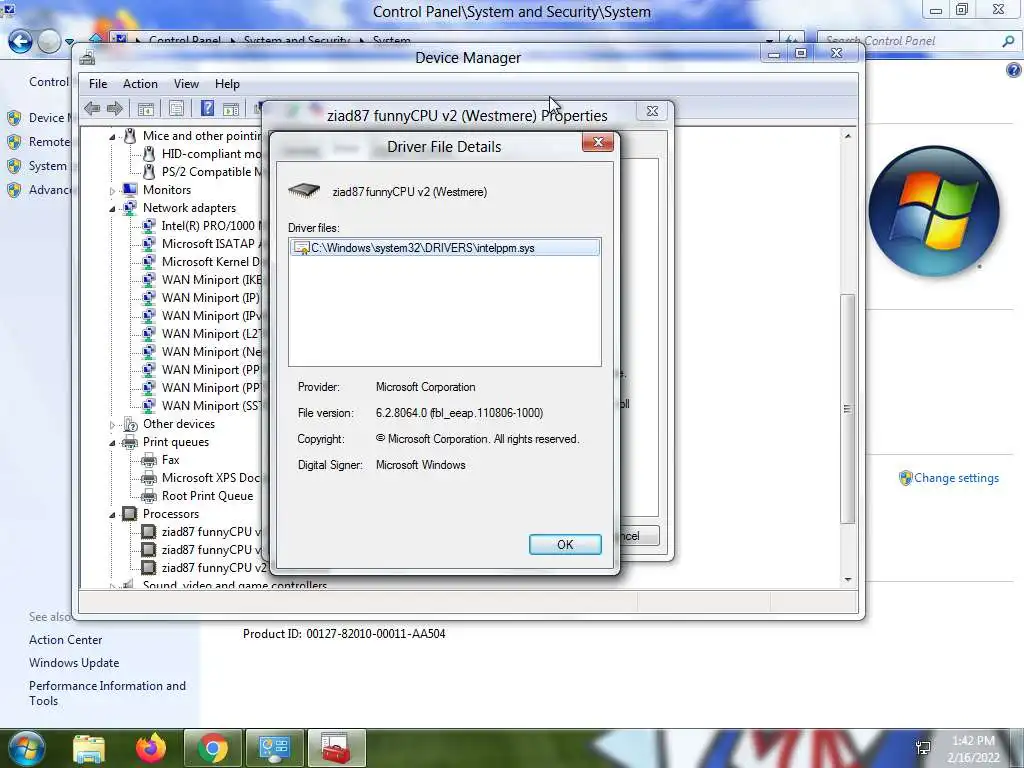The height and width of the screenshot is (768, 1024).
Task: Click the blue Help question mark toolbar icon
Action: pyautogui.click(x=207, y=108)
